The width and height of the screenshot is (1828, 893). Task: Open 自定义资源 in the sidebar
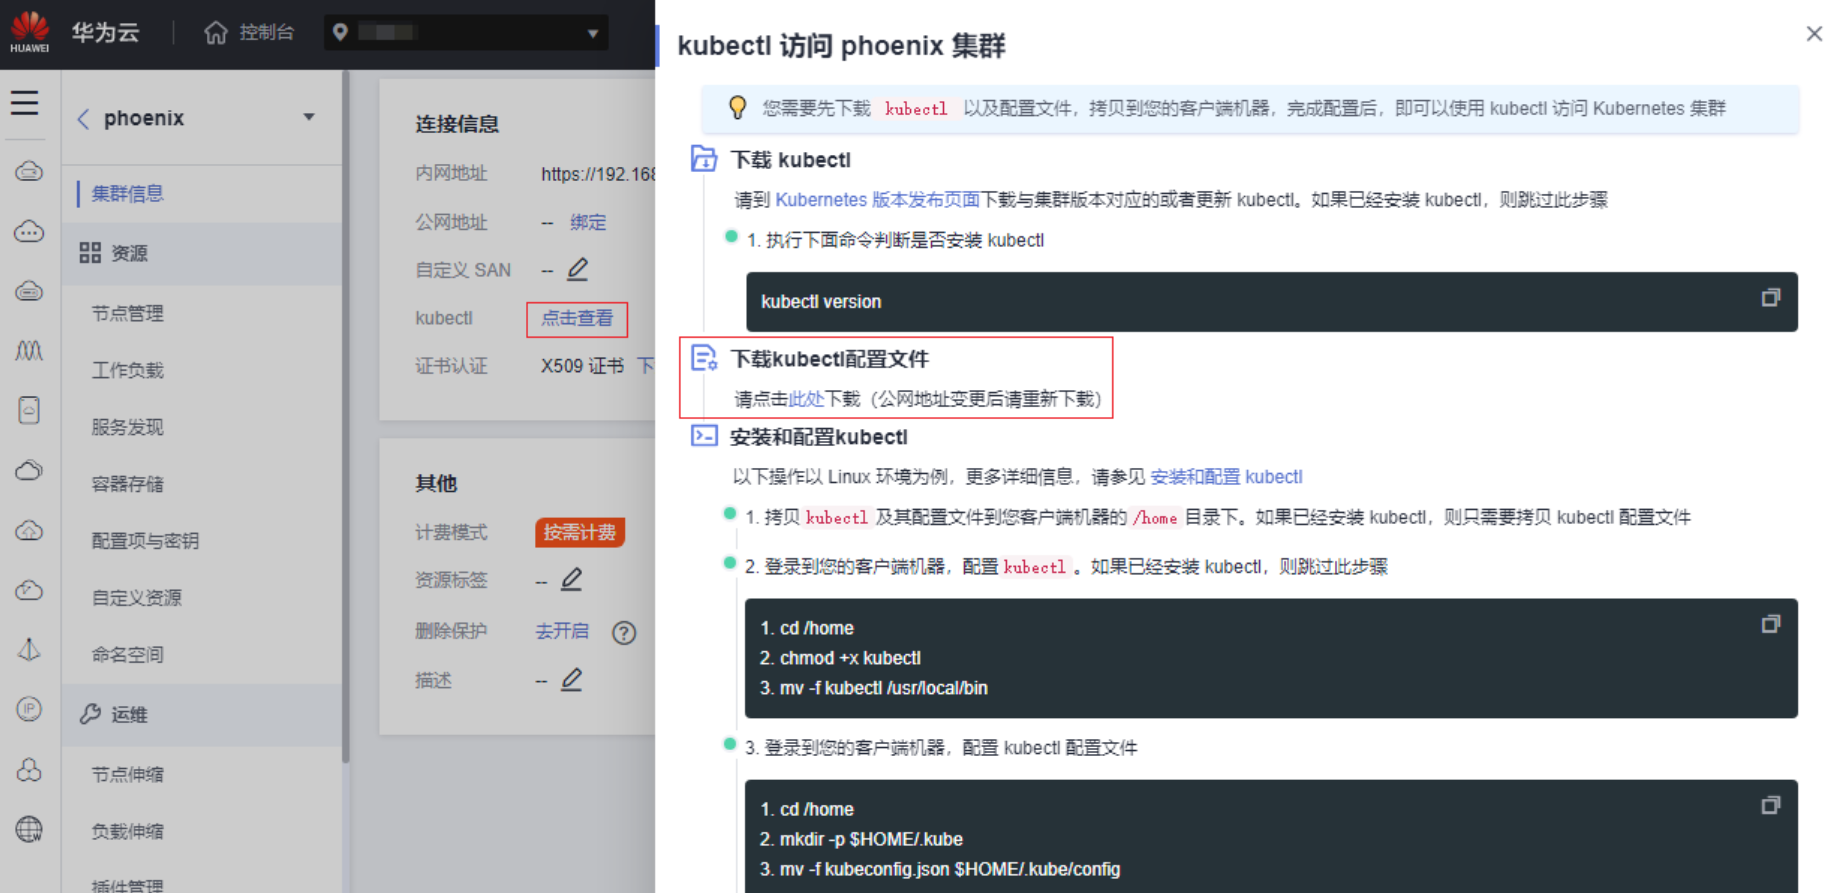(x=136, y=598)
